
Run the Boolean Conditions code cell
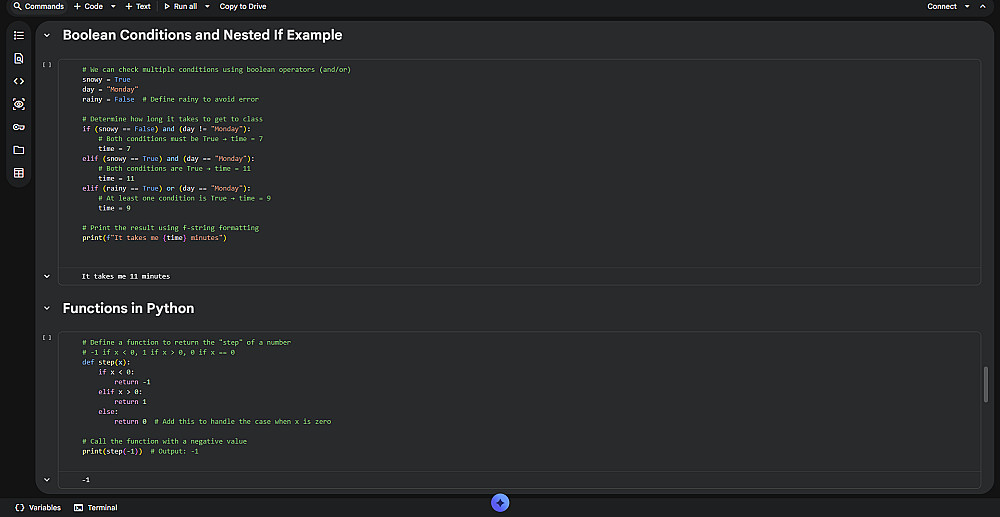(x=47, y=65)
